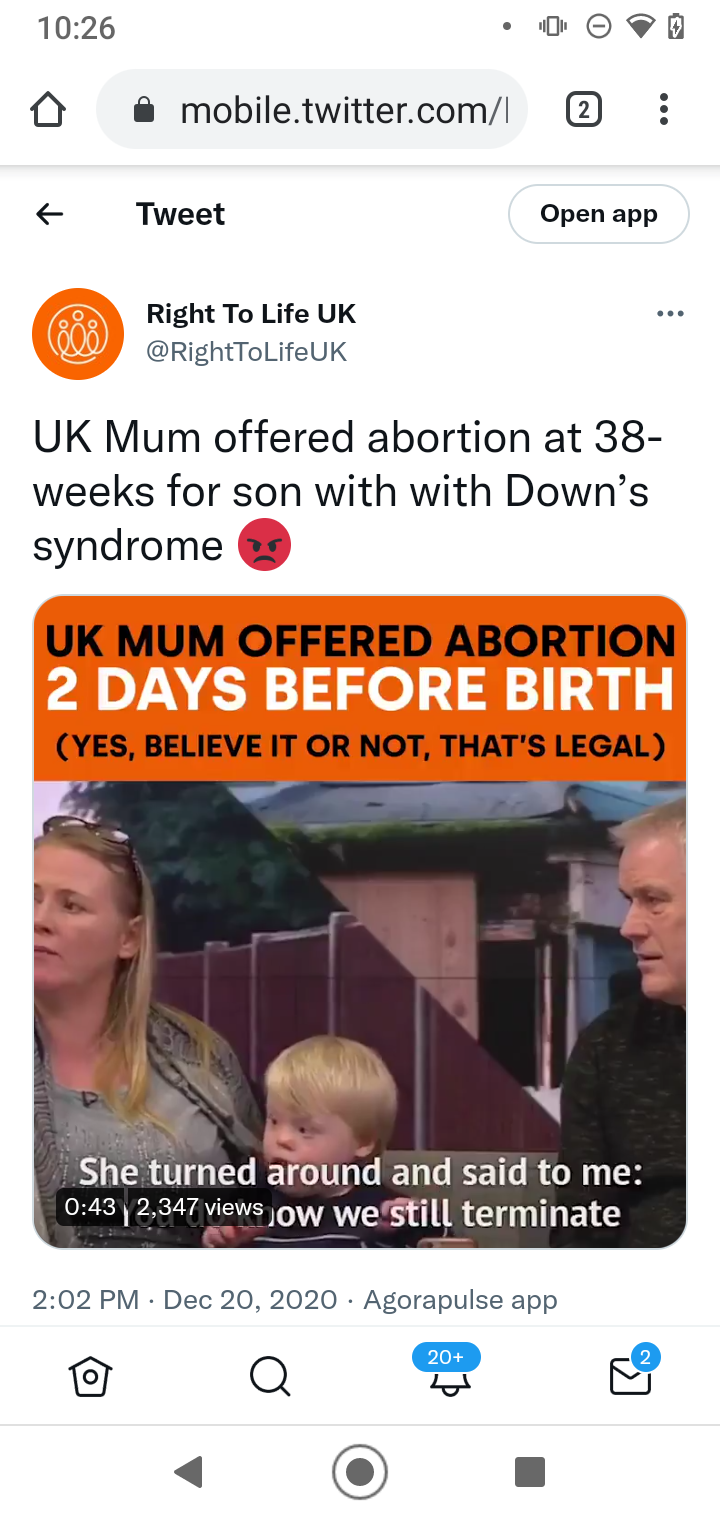
Task: Open the Twitter Search tab
Action: click(x=270, y=1377)
